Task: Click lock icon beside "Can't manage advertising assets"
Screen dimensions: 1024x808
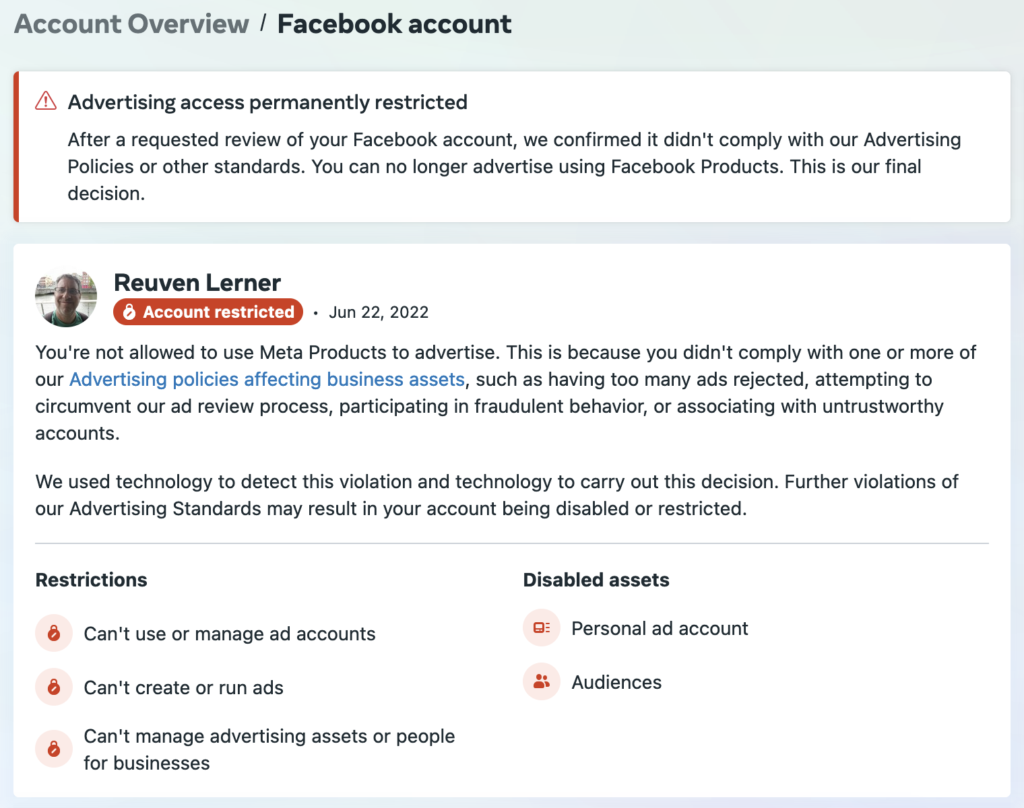Action: pos(54,749)
